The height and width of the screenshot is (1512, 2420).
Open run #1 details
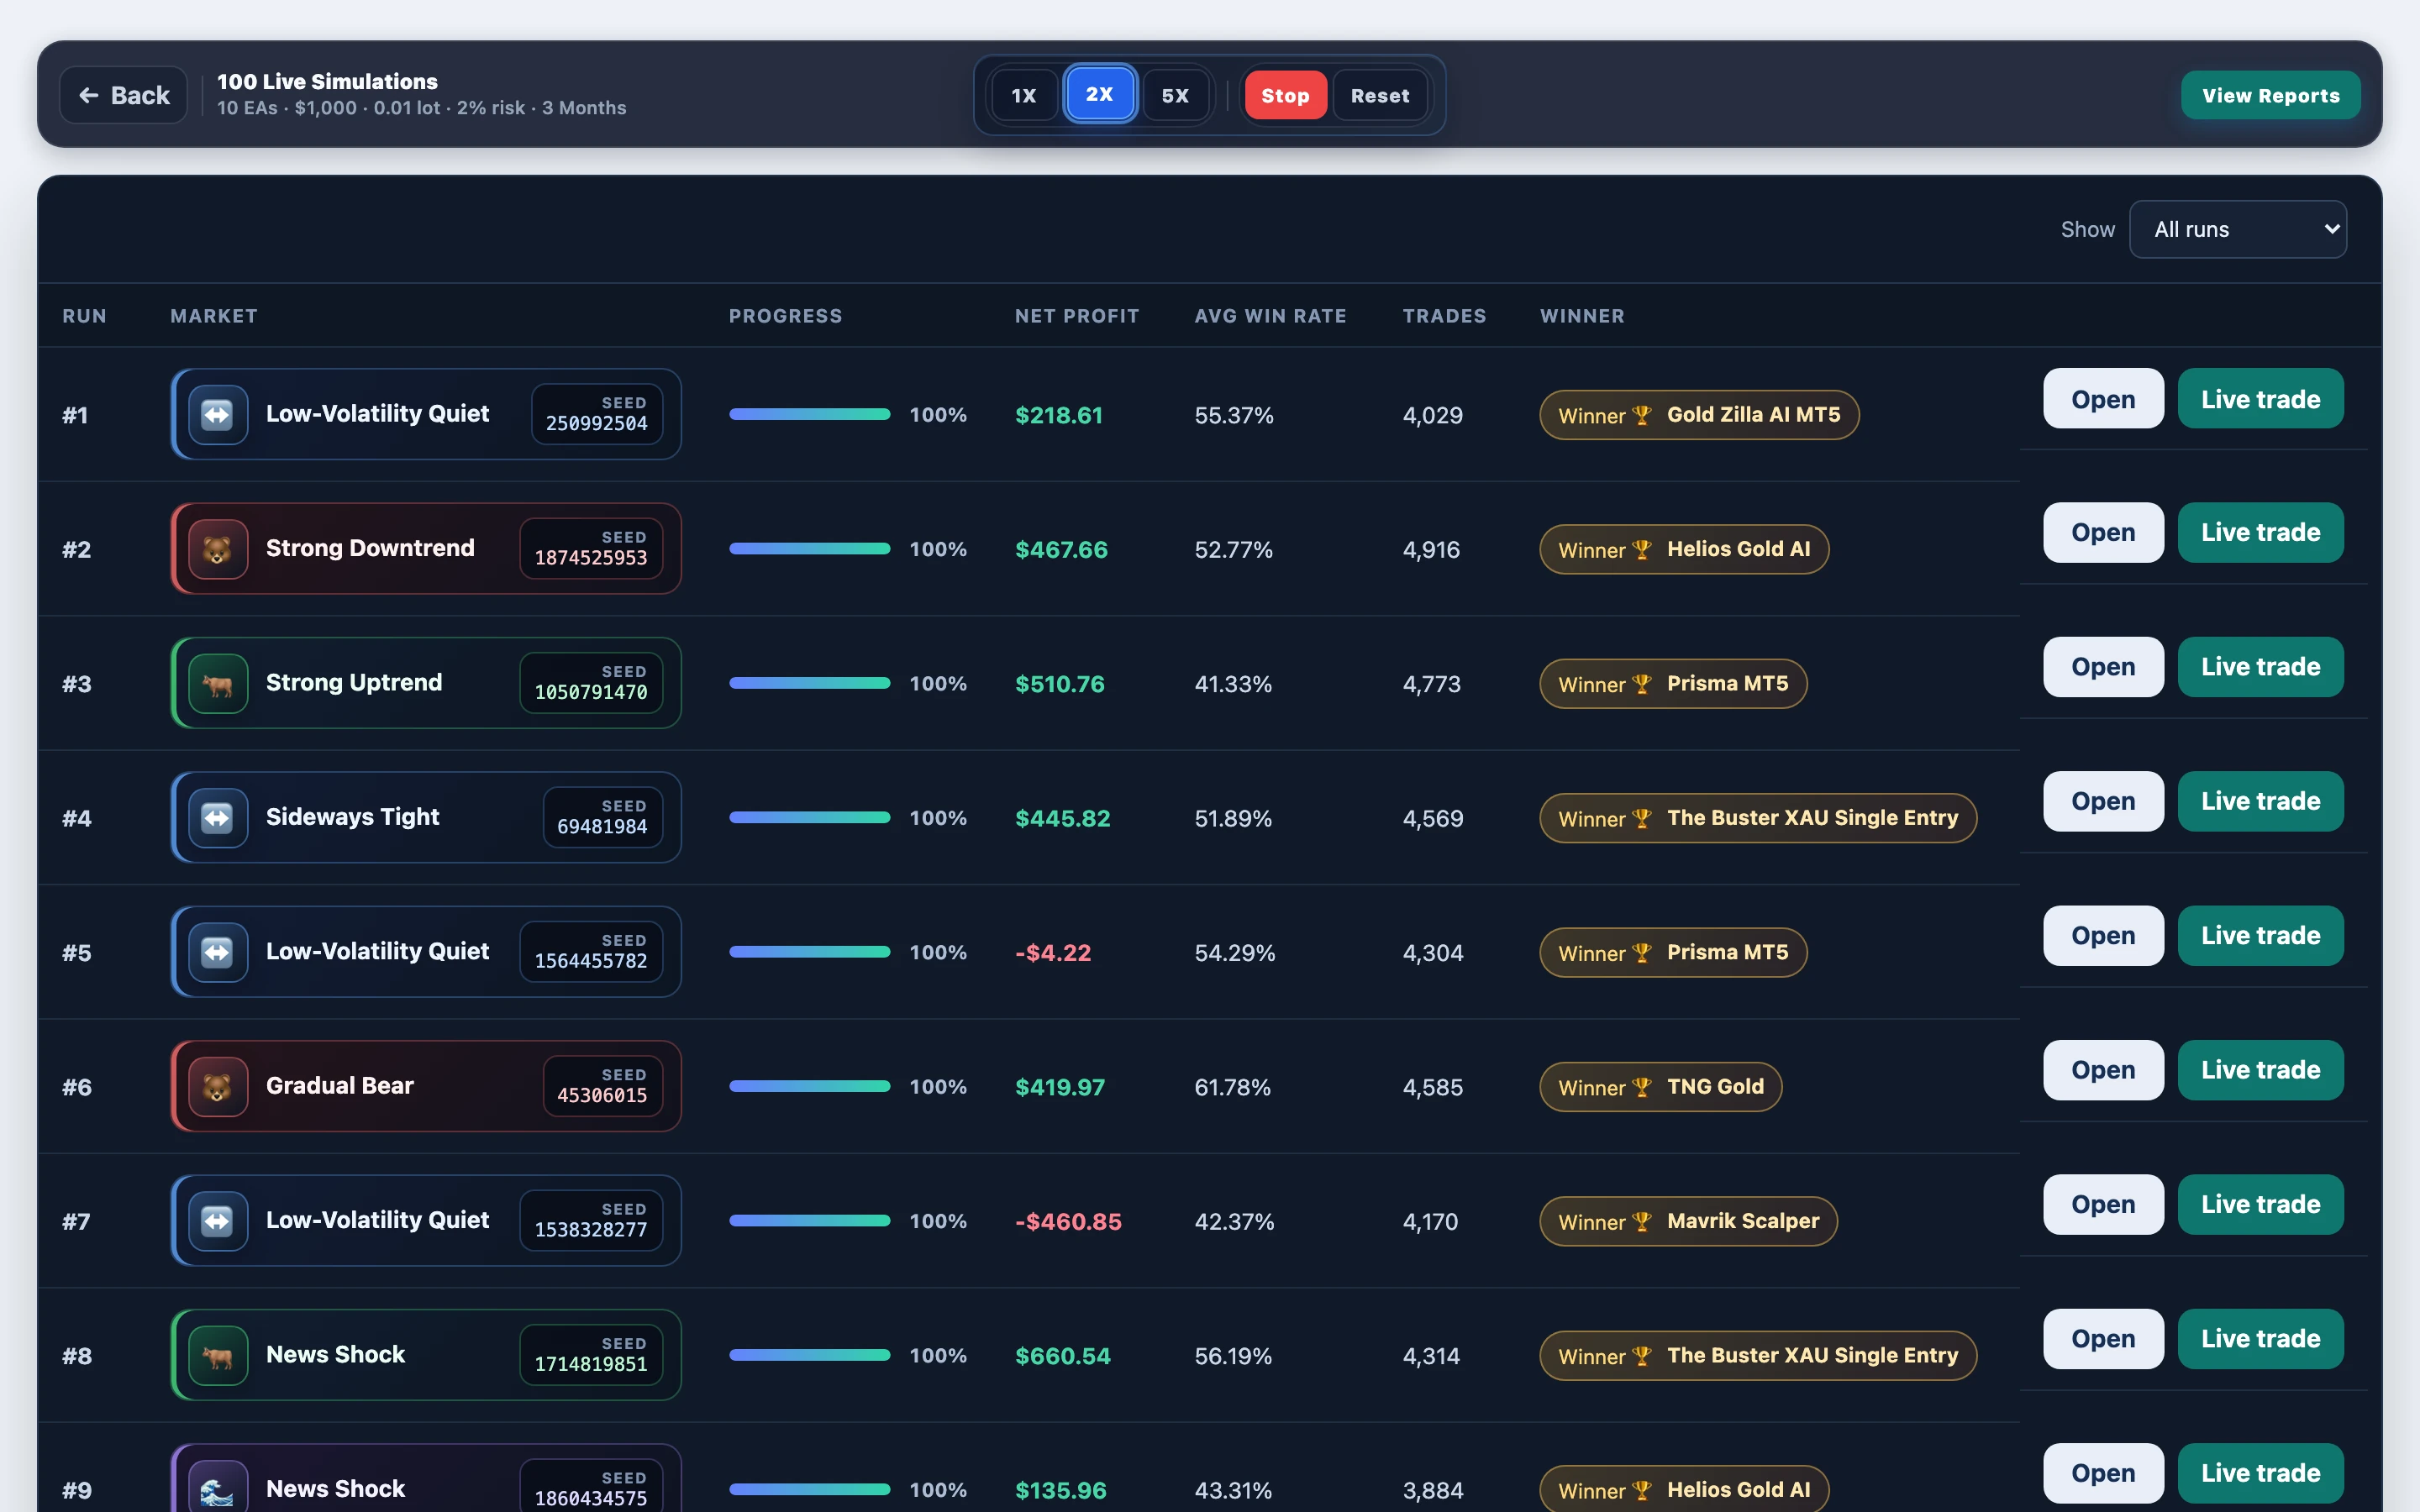tap(2103, 399)
